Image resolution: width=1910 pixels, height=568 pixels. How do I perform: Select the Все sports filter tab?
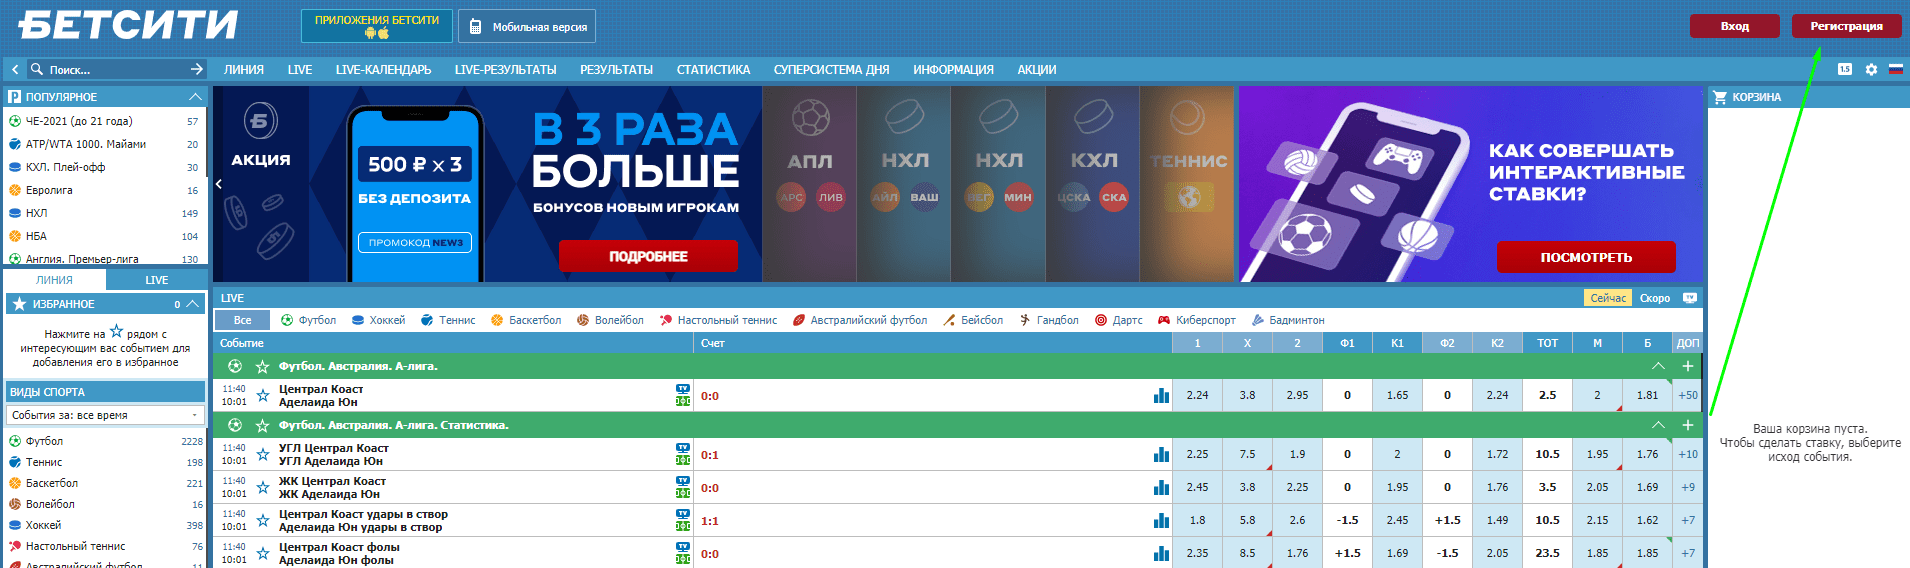coord(243,320)
